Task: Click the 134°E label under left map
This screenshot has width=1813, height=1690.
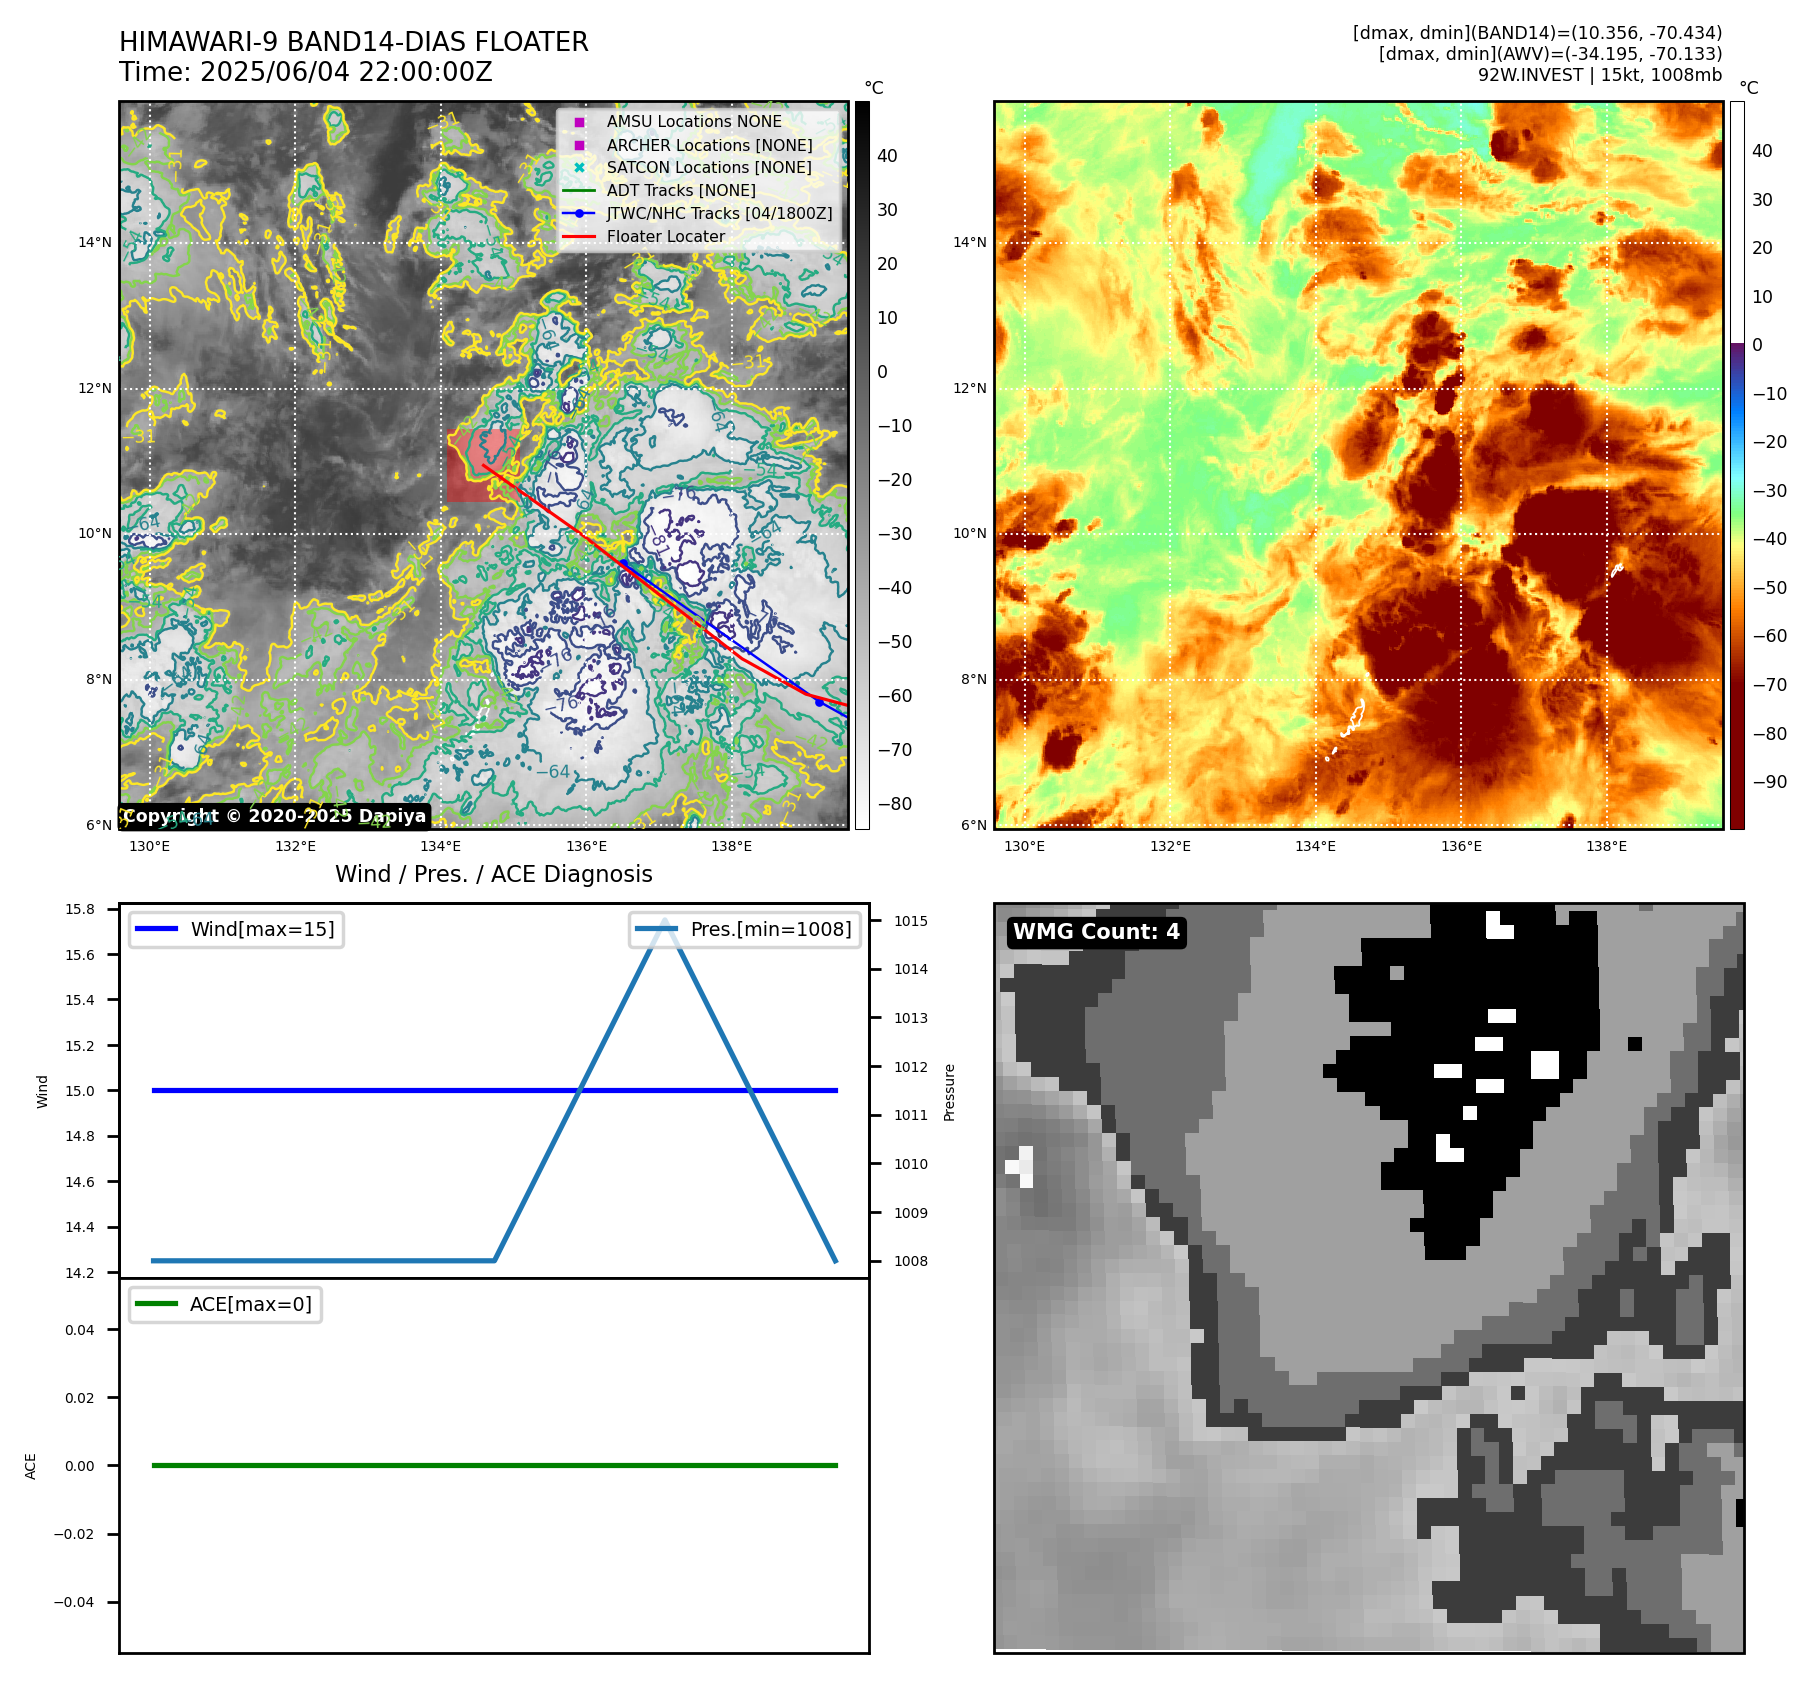Action: [441, 846]
